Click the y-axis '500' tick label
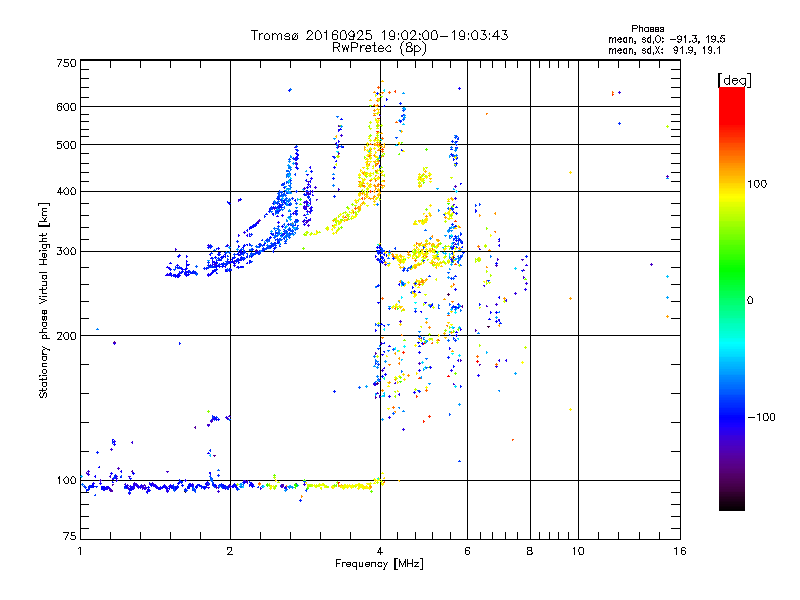Image resolution: width=800 pixels, height=600 pixels. pos(66,145)
